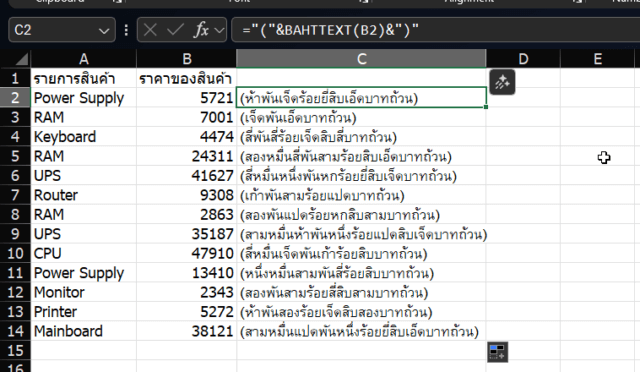Click the price cell 4474
640x372 pixels.
click(187, 136)
